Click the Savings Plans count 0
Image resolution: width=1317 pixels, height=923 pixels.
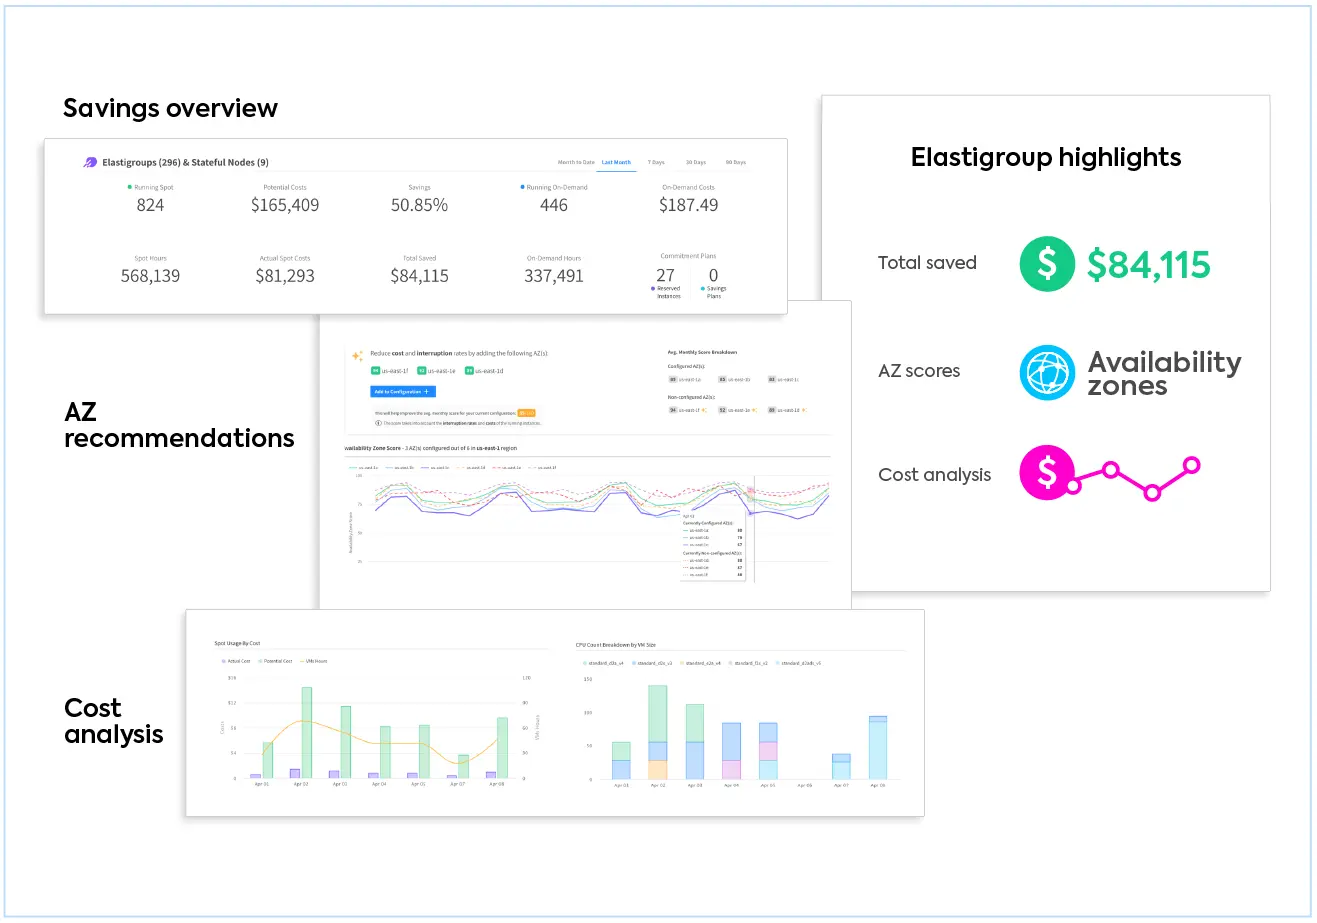point(713,275)
